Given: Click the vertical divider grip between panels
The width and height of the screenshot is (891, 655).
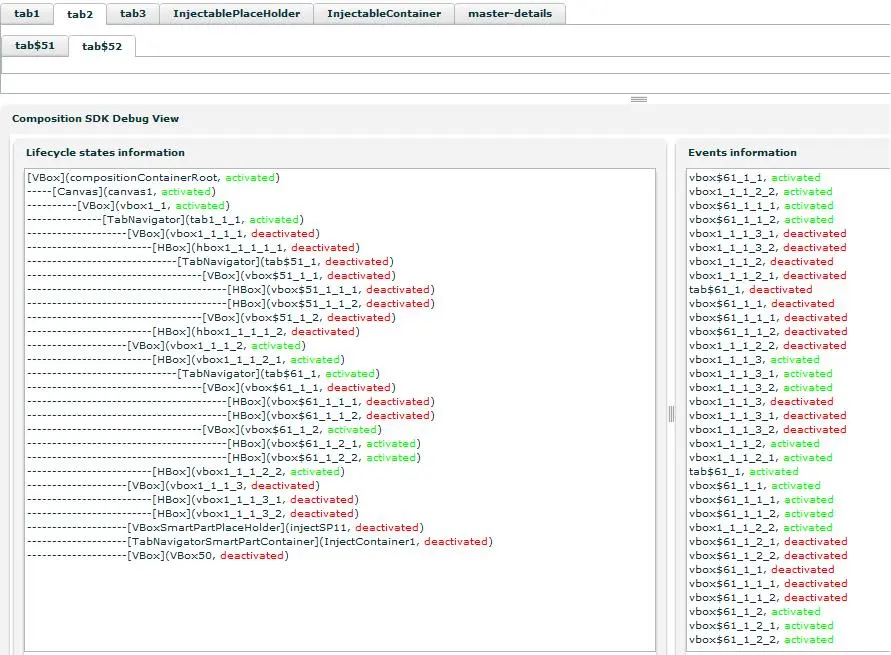Looking at the screenshot, I should pyautogui.click(x=671, y=413).
